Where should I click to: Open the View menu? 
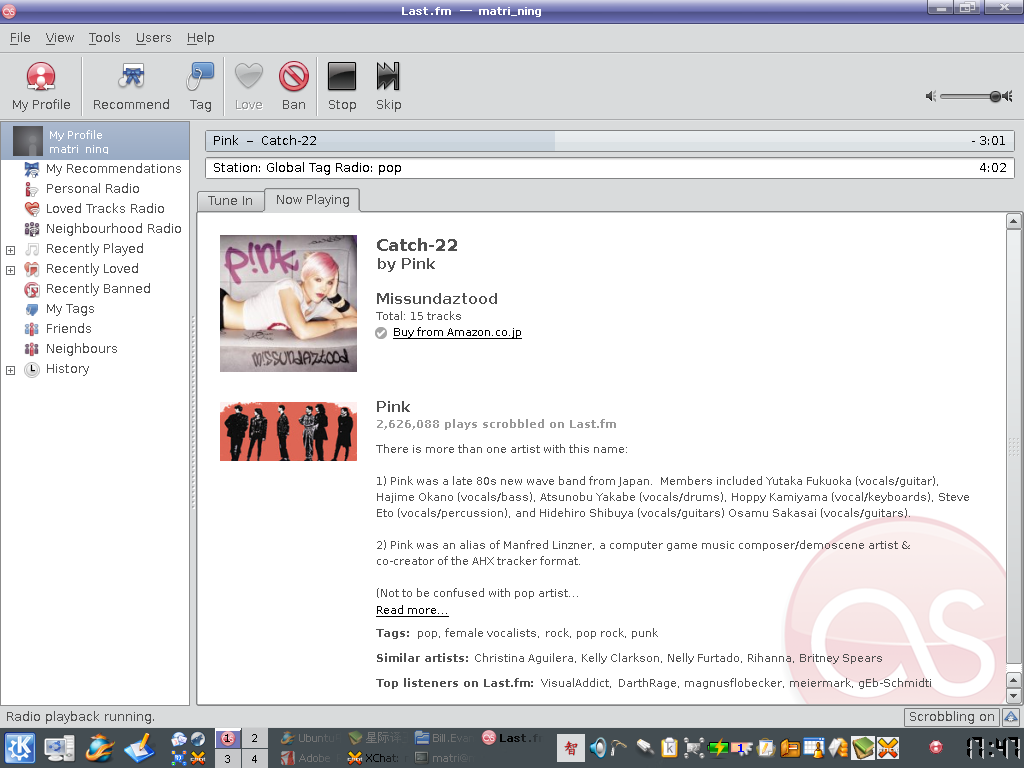[59, 38]
